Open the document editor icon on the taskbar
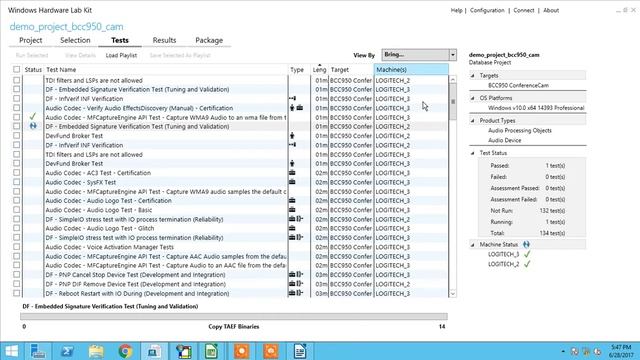 click(x=300, y=351)
